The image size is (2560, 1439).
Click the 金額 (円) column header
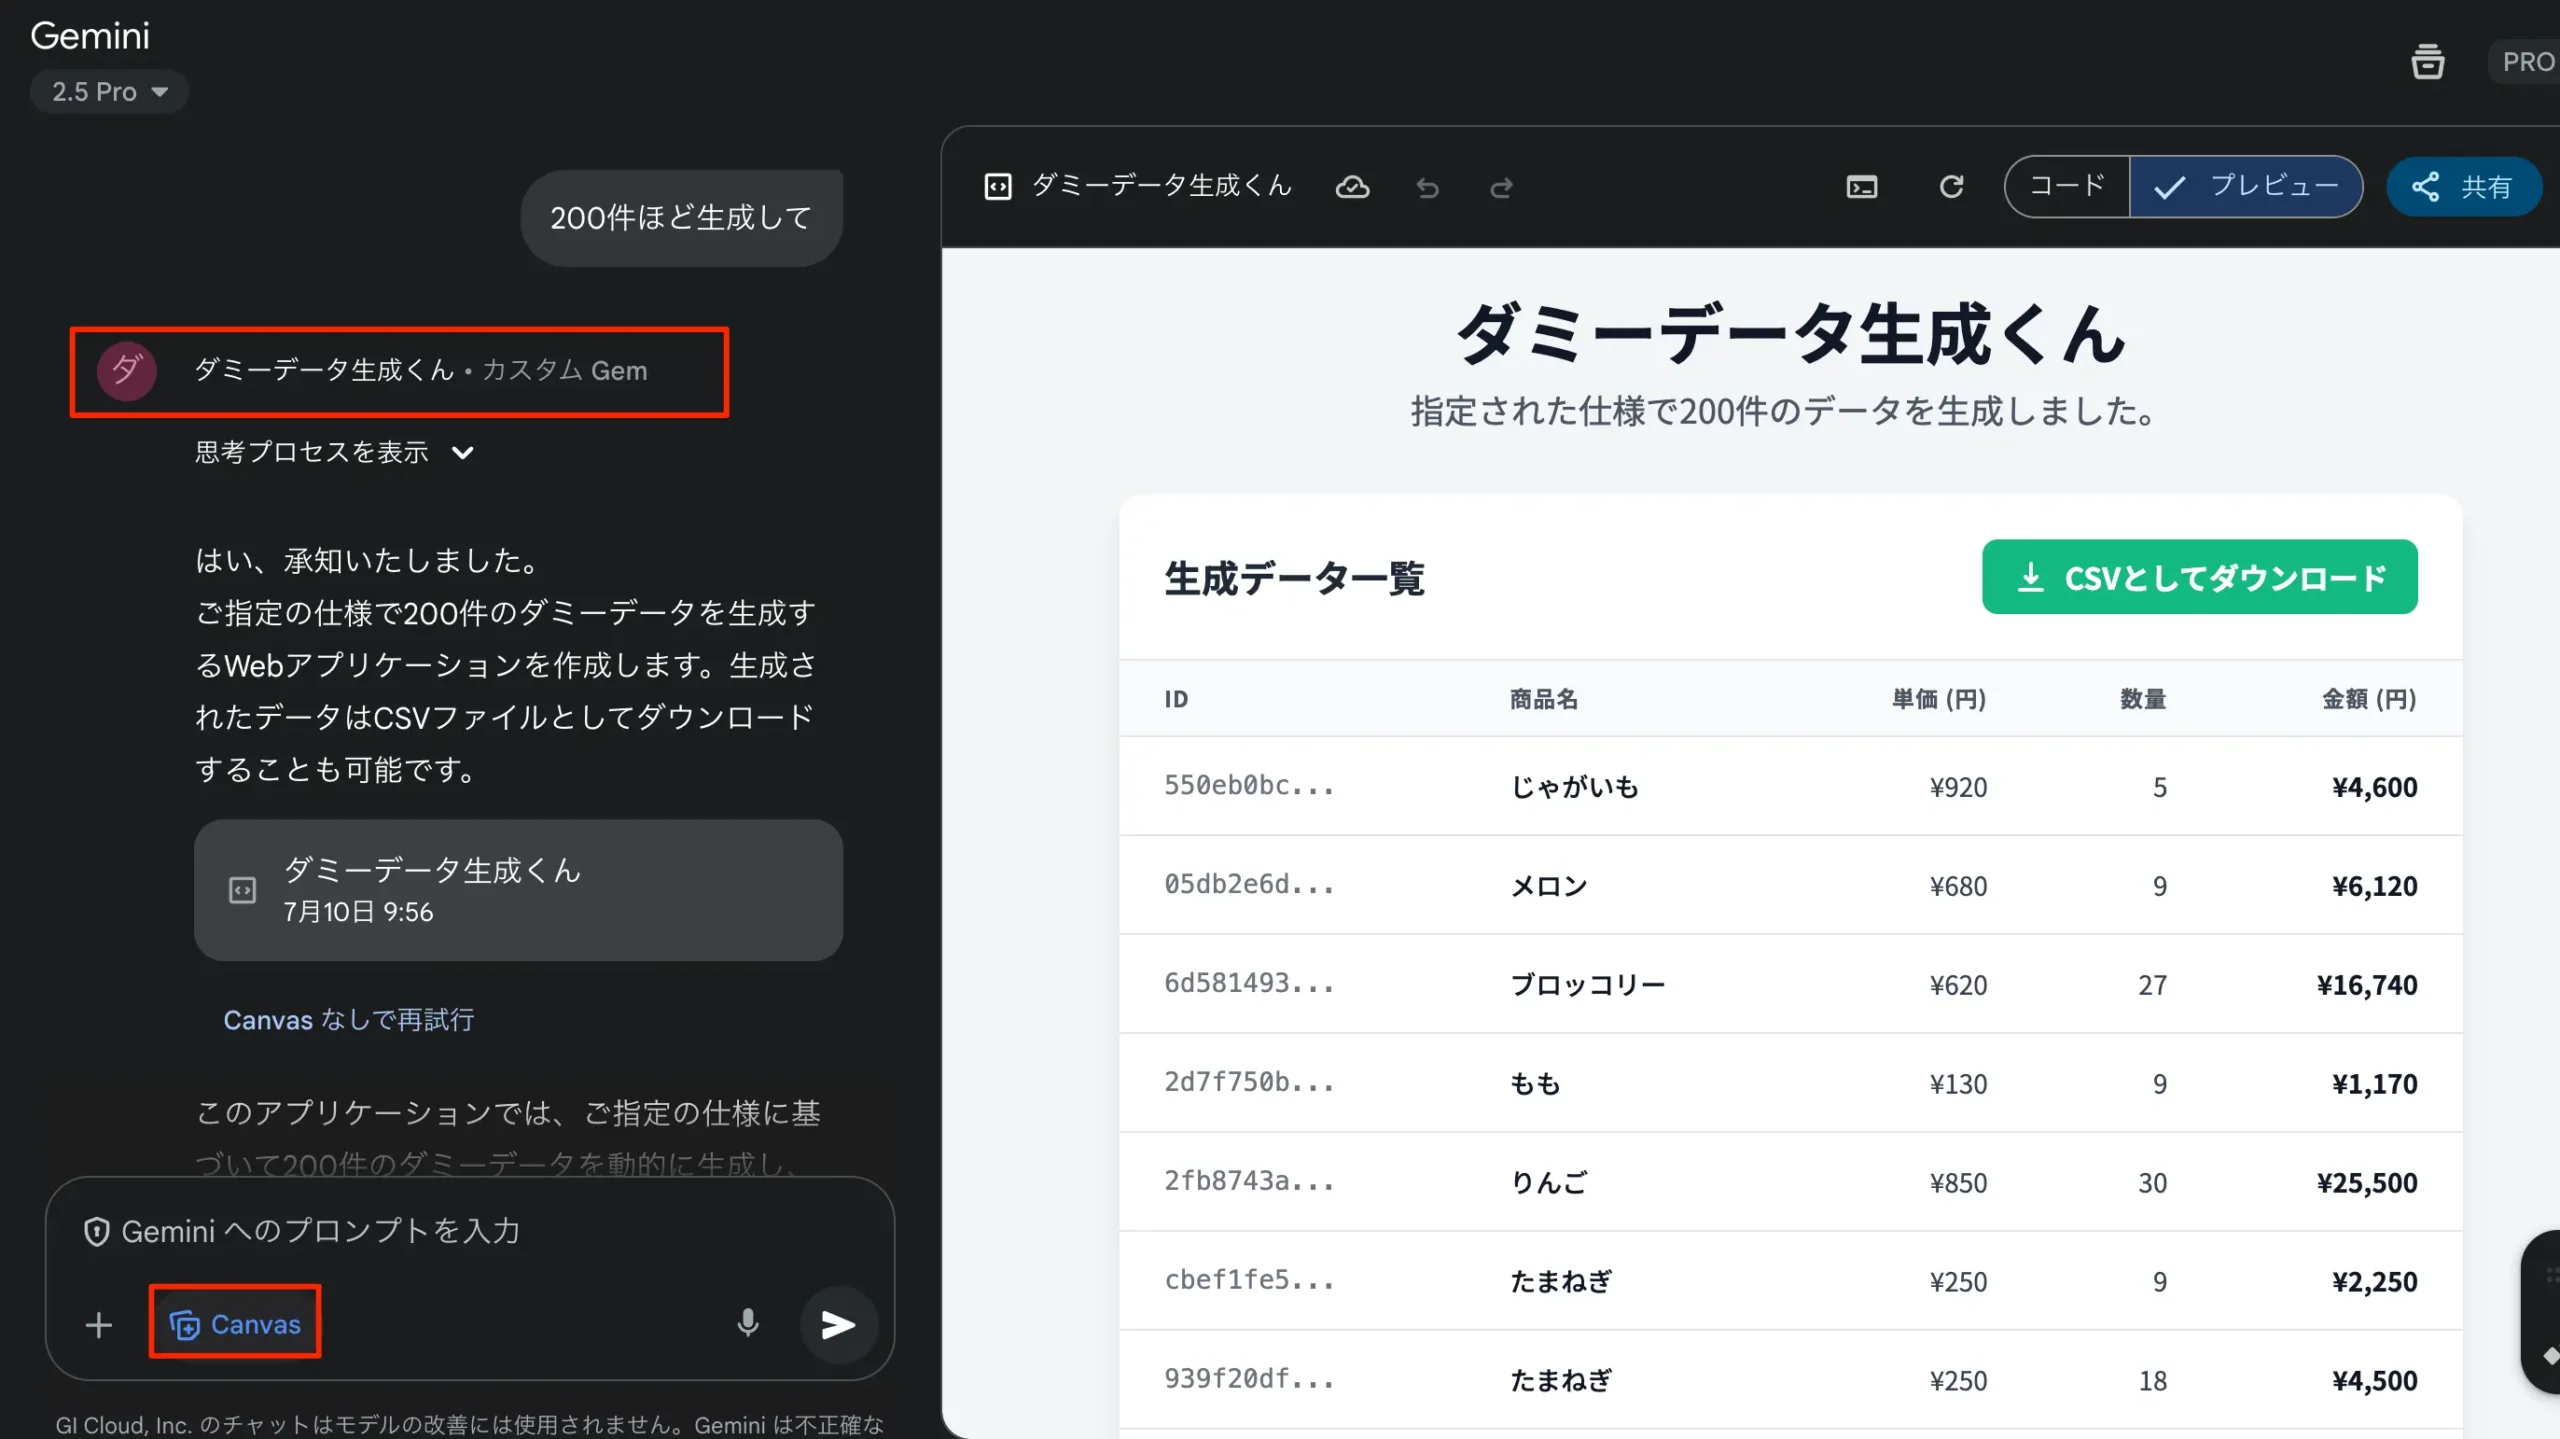point(2369,699)
